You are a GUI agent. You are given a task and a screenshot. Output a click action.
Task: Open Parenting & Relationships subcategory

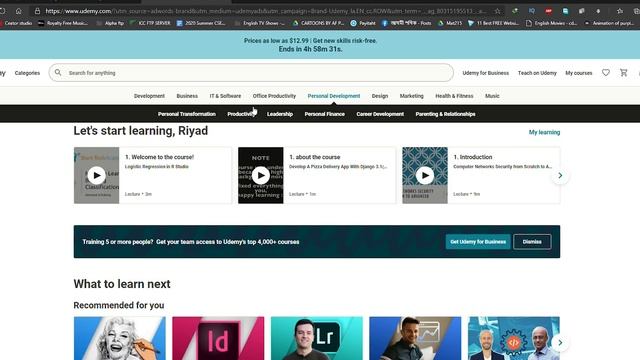(445, 114)
